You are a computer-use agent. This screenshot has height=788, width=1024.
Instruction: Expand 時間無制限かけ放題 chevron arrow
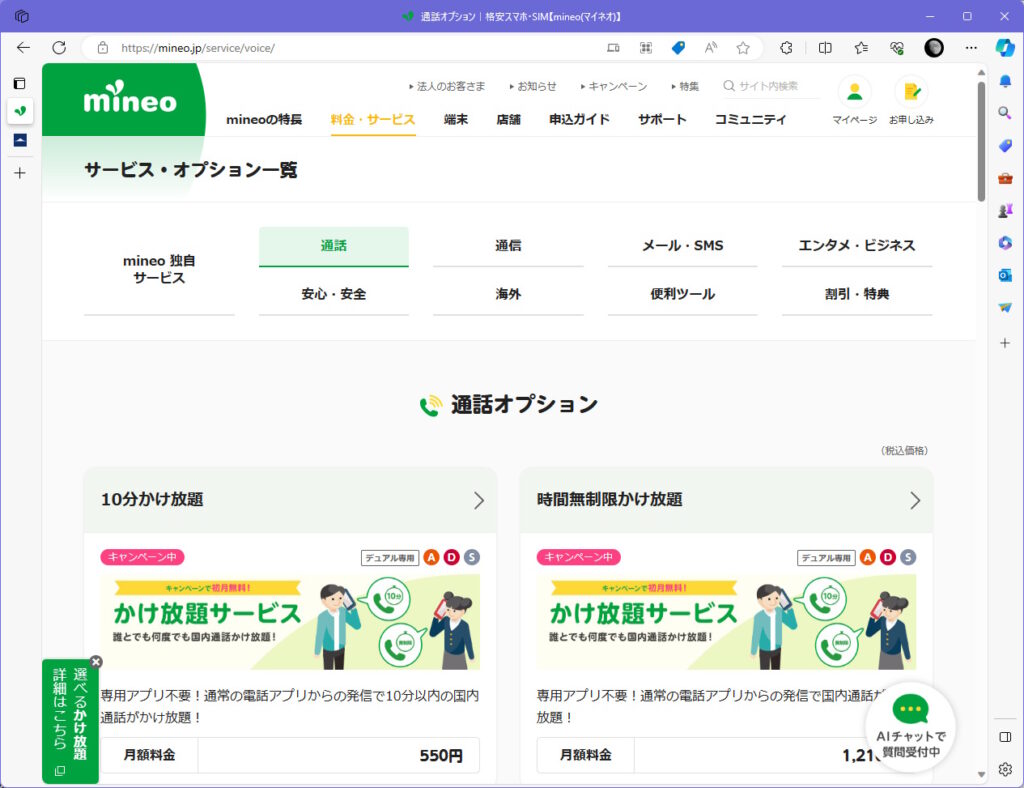[915, 500]
